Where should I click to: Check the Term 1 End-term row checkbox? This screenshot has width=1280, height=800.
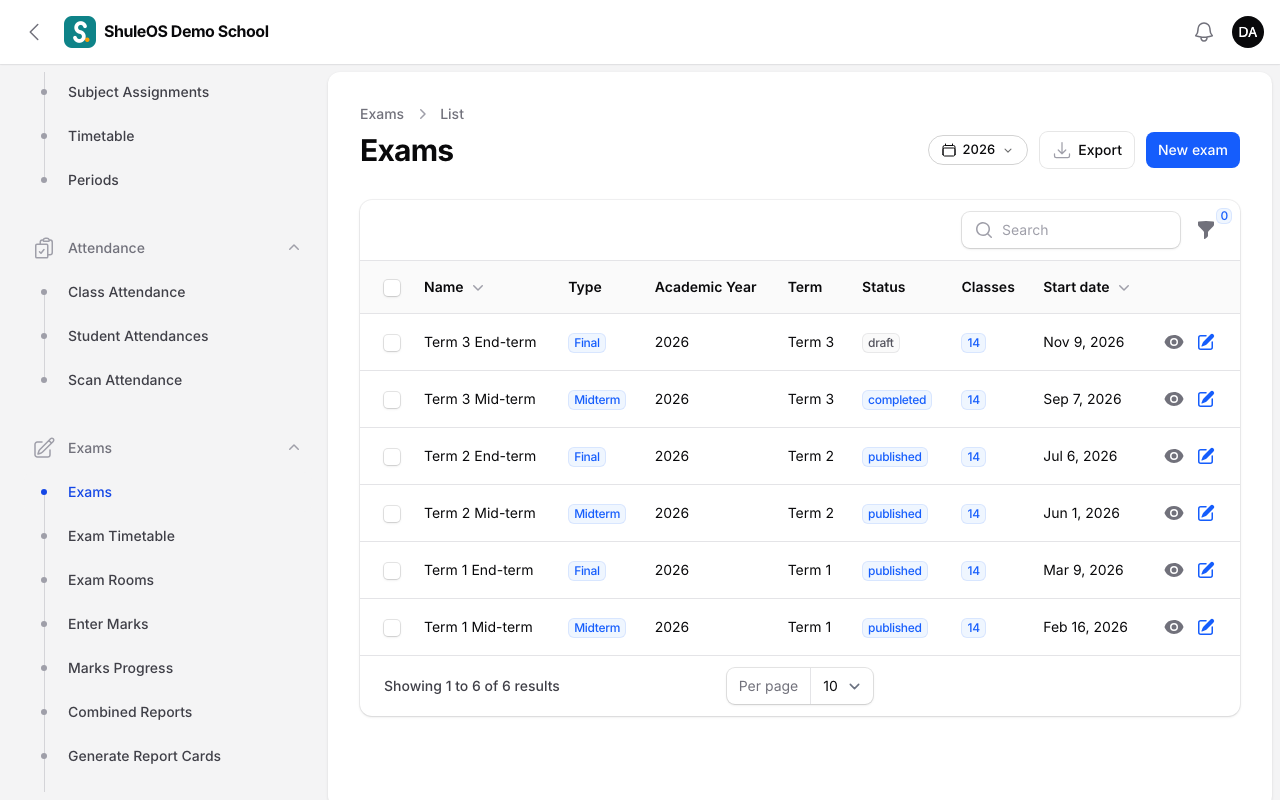392,571
